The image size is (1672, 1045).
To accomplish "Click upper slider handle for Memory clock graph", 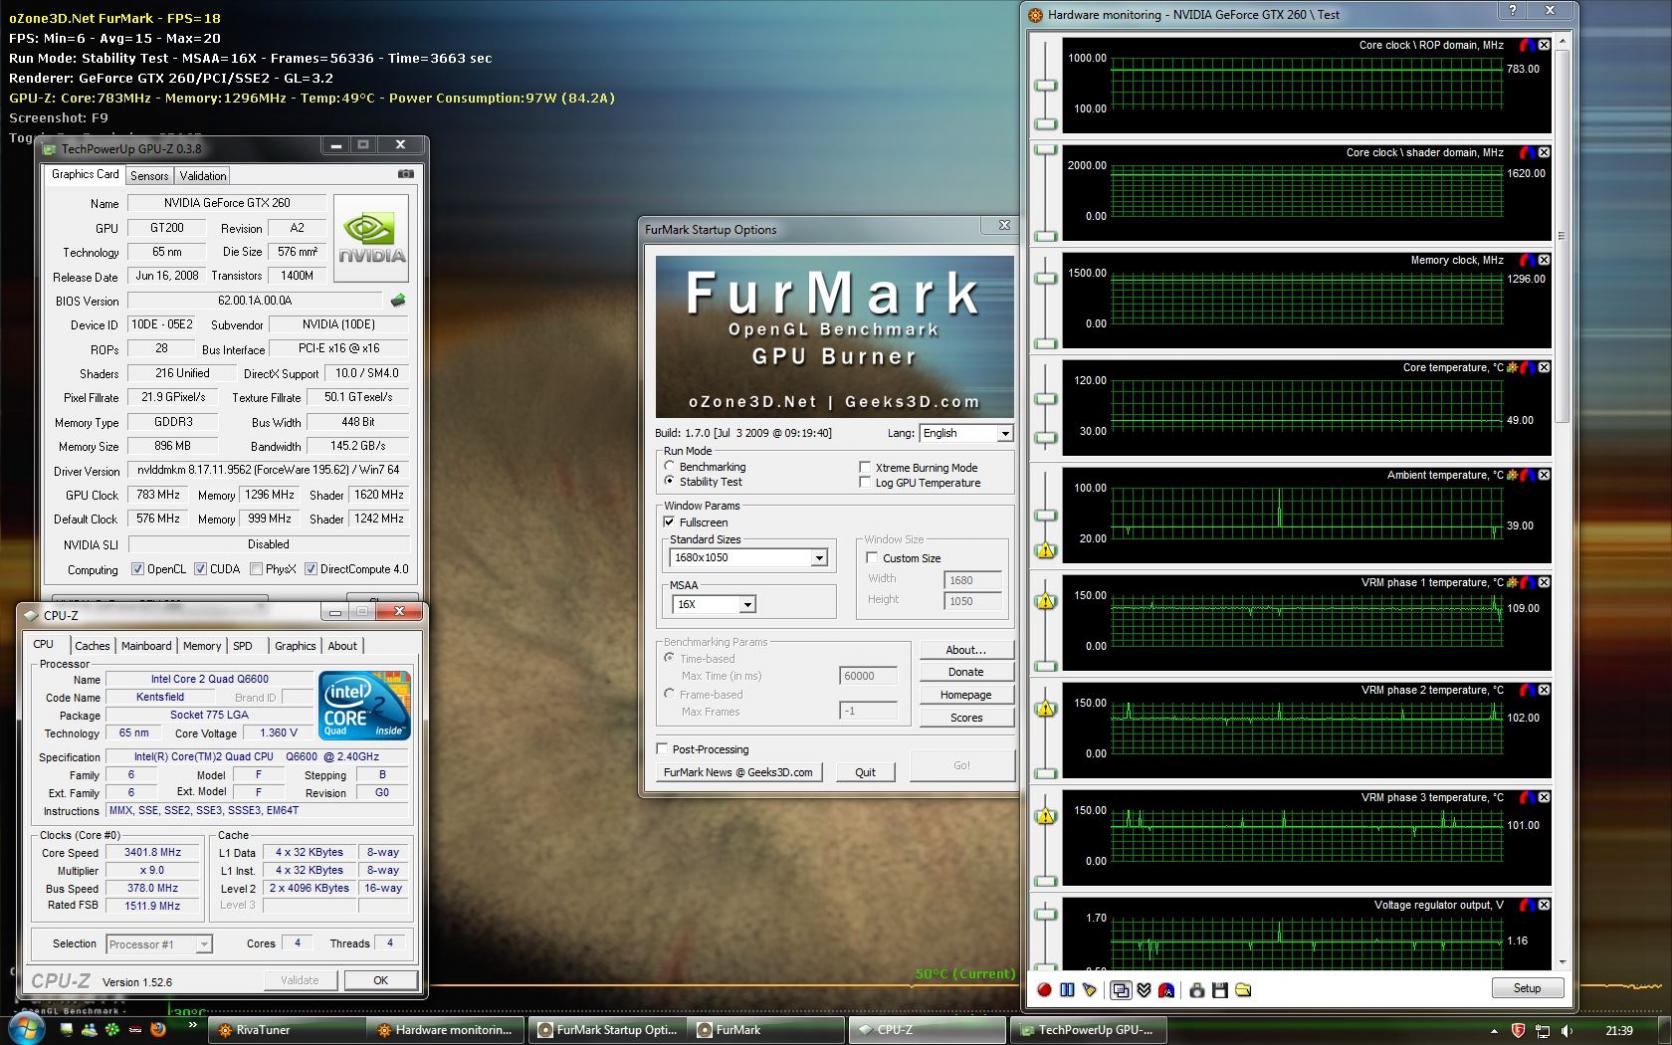I will 1046,279.
